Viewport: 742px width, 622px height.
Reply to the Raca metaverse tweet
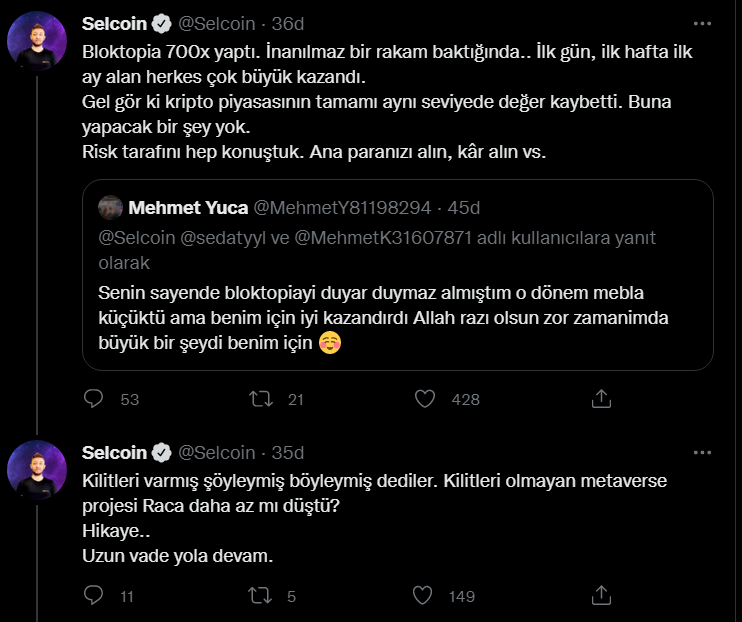click(x=93, y=596)
